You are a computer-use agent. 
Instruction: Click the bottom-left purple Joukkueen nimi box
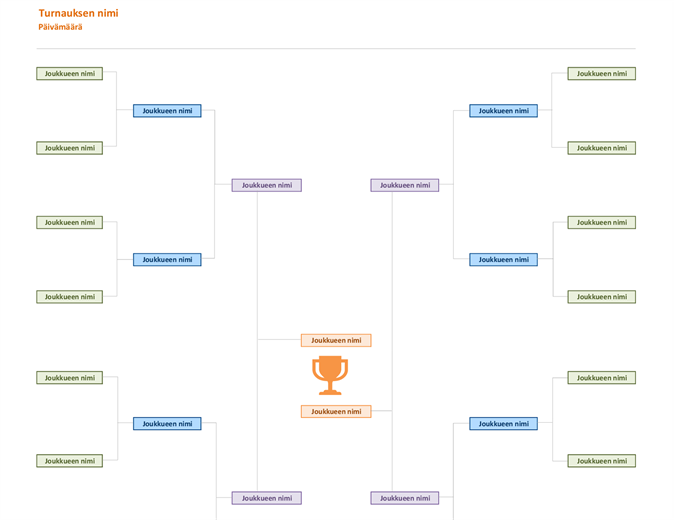click(x=266, y=498)
